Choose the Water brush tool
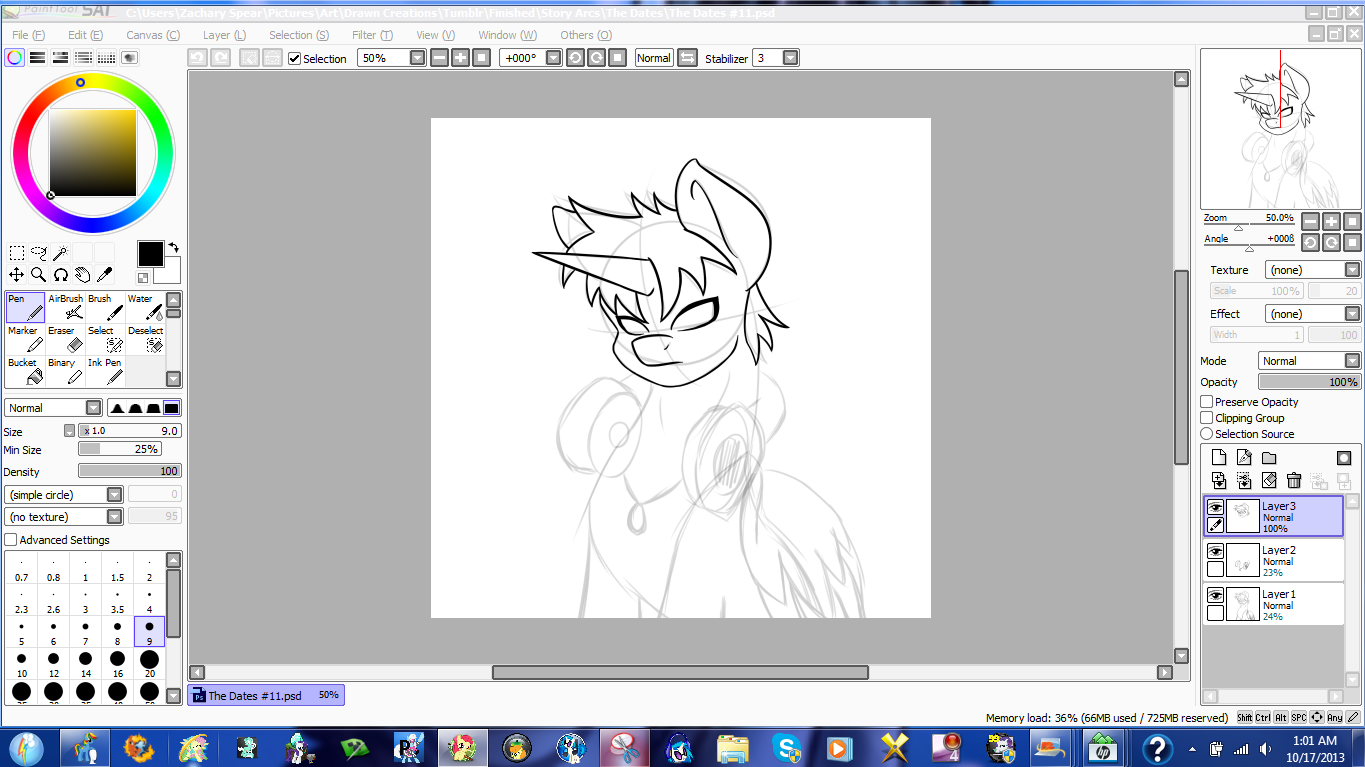Screen dimensions: 1365x767 (x=145, y=307)
